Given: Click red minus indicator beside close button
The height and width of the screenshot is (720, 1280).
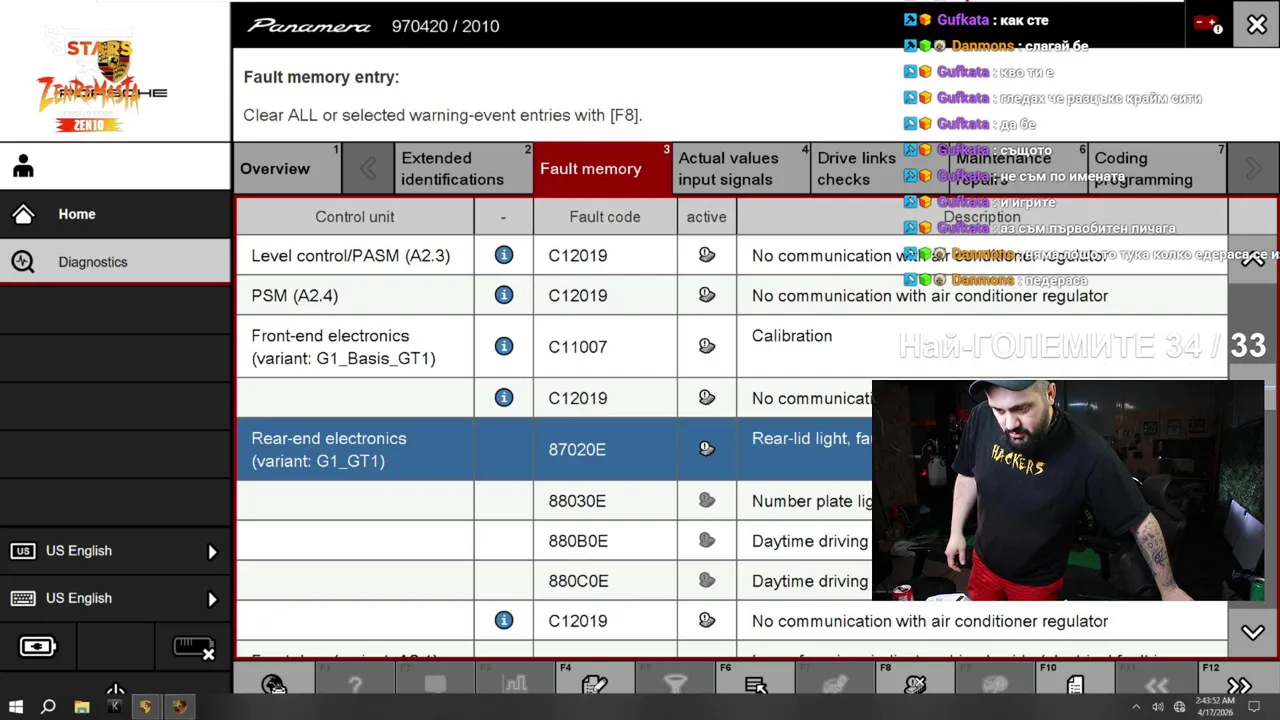Looking at the screenshot, I should click(x=1207, y=24).
